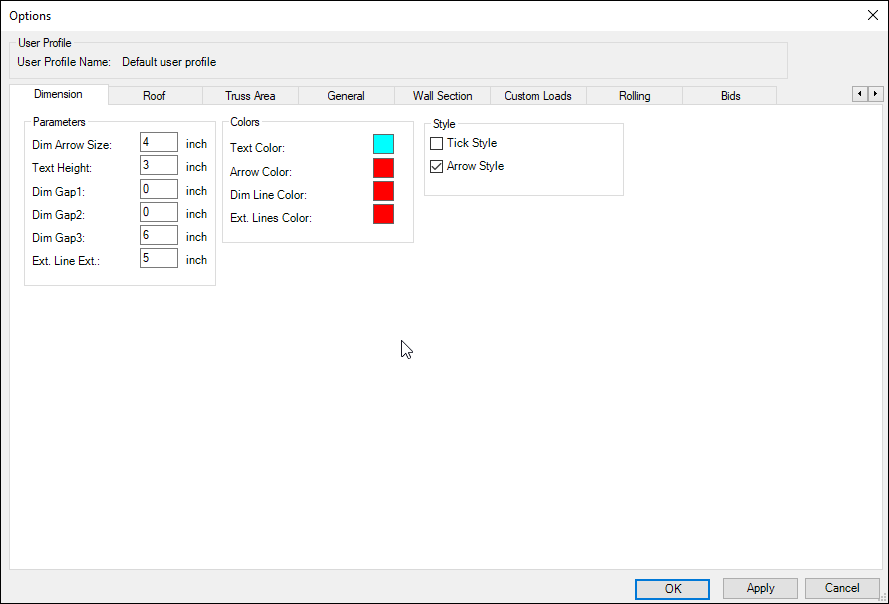Change the red Arrow Color swatch
The height and width of the screenshot is (604, 889).
[x=383, y=168]
